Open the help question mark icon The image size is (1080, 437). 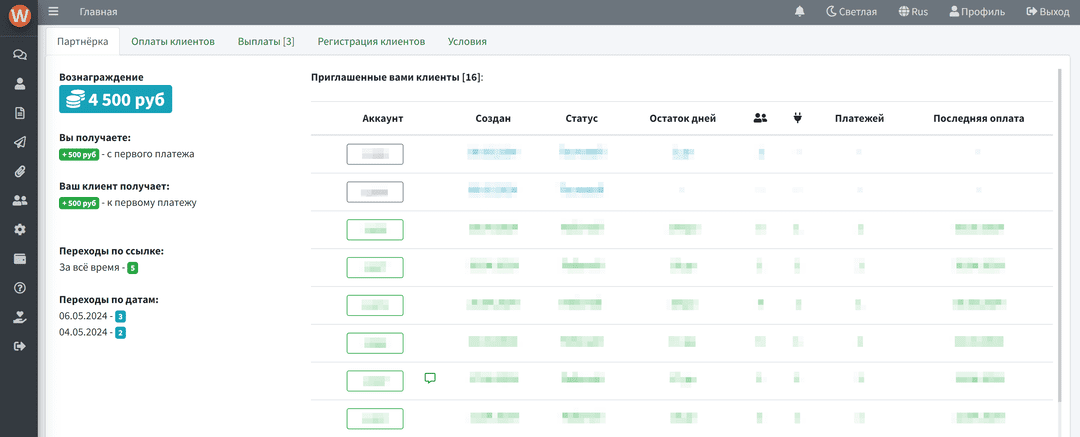(x=19, y=288)
